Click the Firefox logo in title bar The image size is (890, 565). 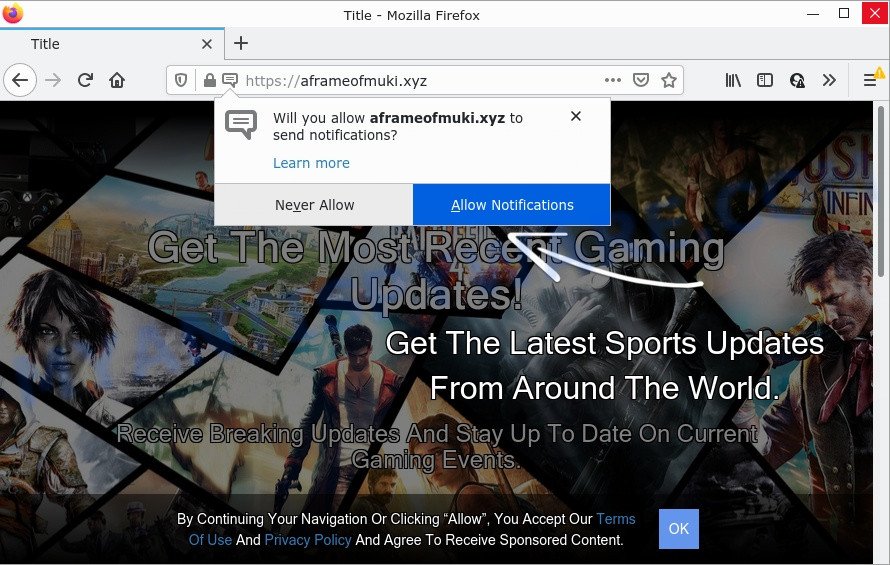click(12, 12)
